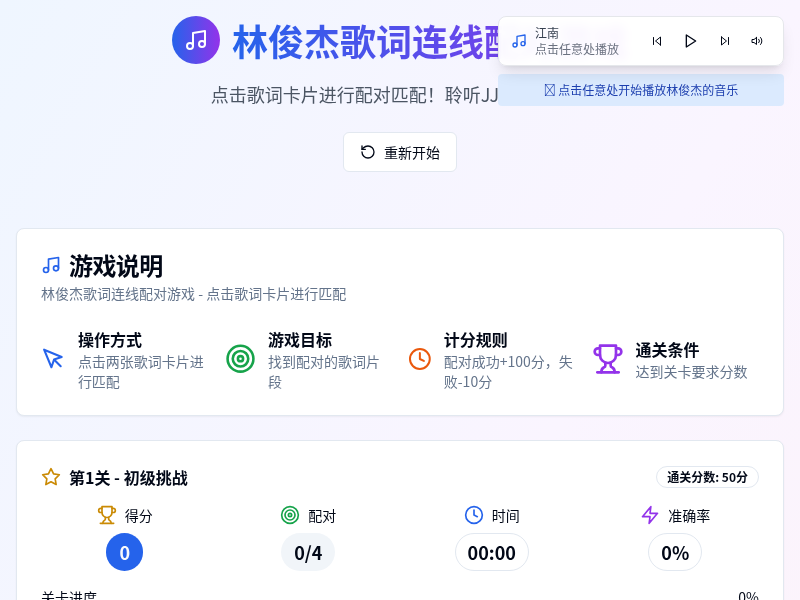Click the 达到关卡要求分数 description
The height and width of the screenshot is (600, 800).
[691, 372]
